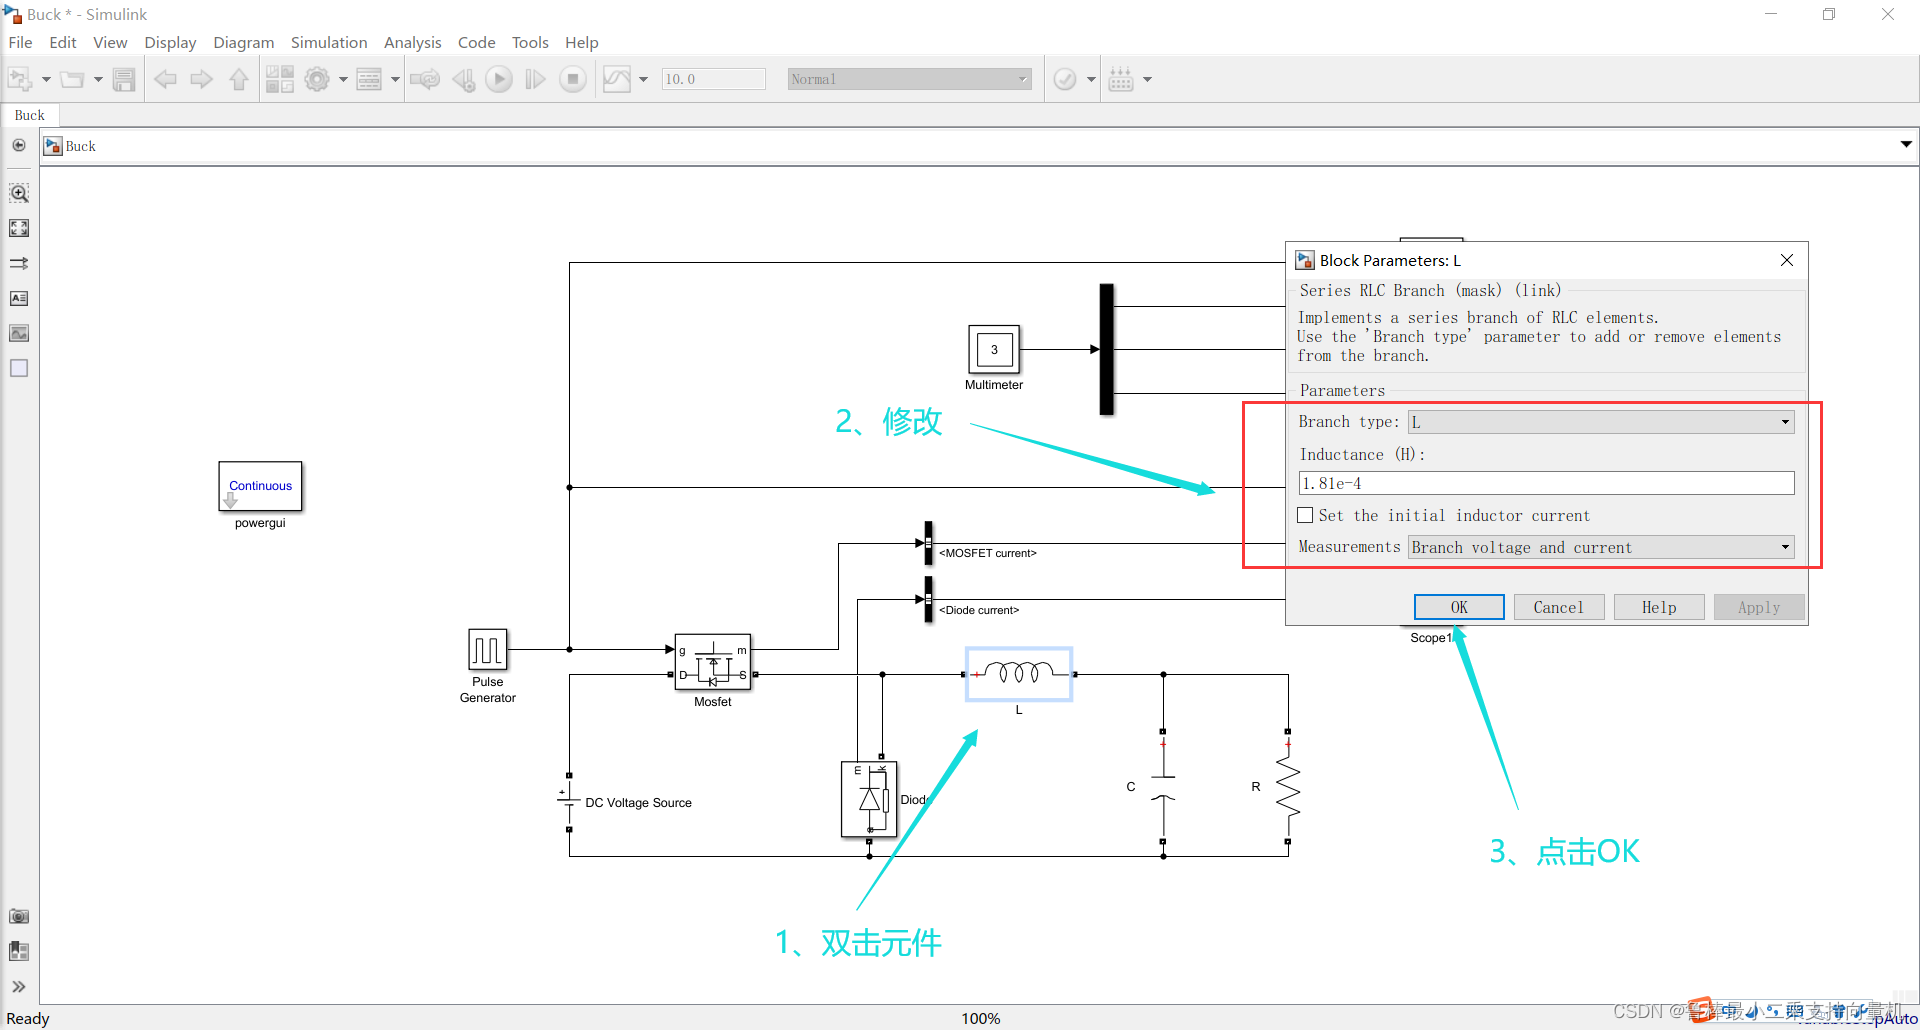Select the powergui Continuous block
The image size is (1920, 1030).
260,486
